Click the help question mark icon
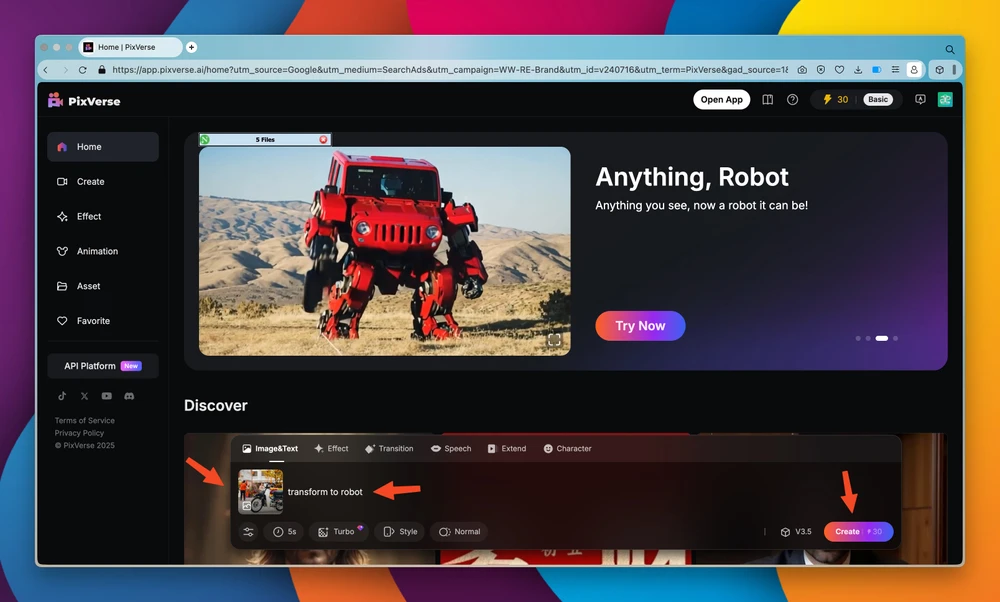The image size is (1000, 602). click(x=792, y=100)
